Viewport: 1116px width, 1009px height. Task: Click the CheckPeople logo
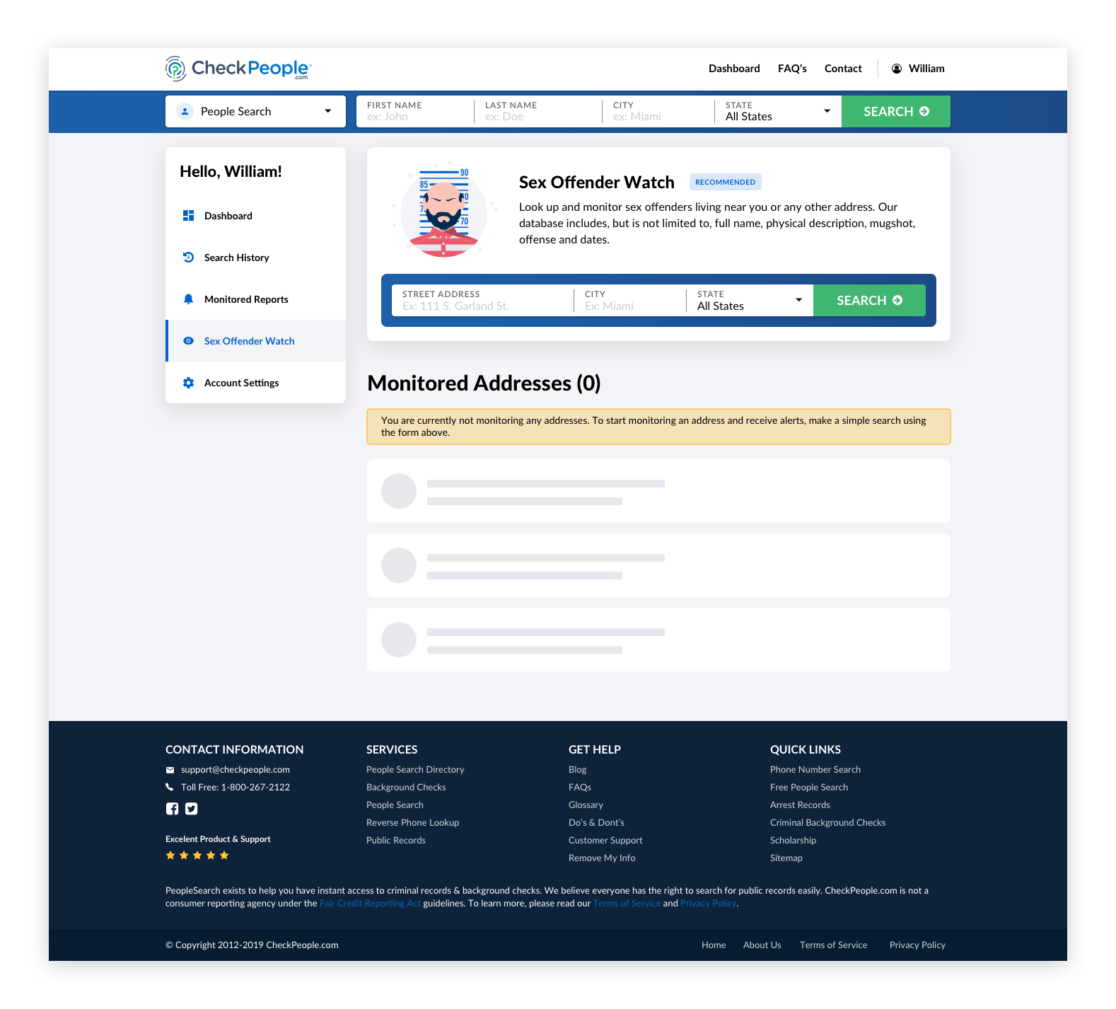[x=238, y=68]
